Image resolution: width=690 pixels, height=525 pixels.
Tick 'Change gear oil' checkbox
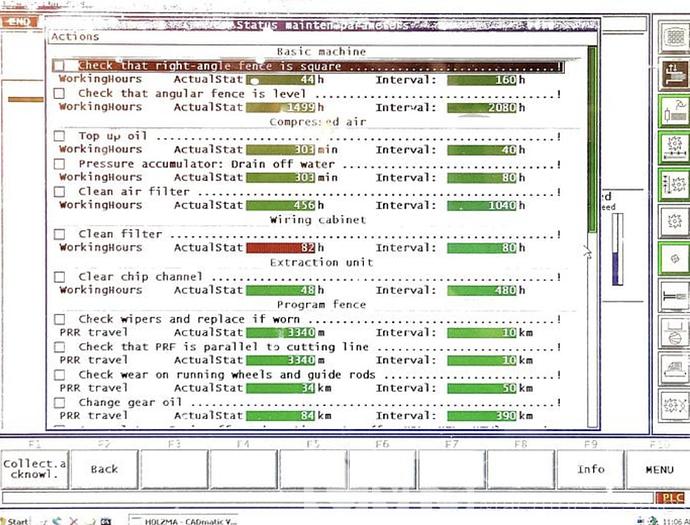pyautogui.click(x=59, y=402)
